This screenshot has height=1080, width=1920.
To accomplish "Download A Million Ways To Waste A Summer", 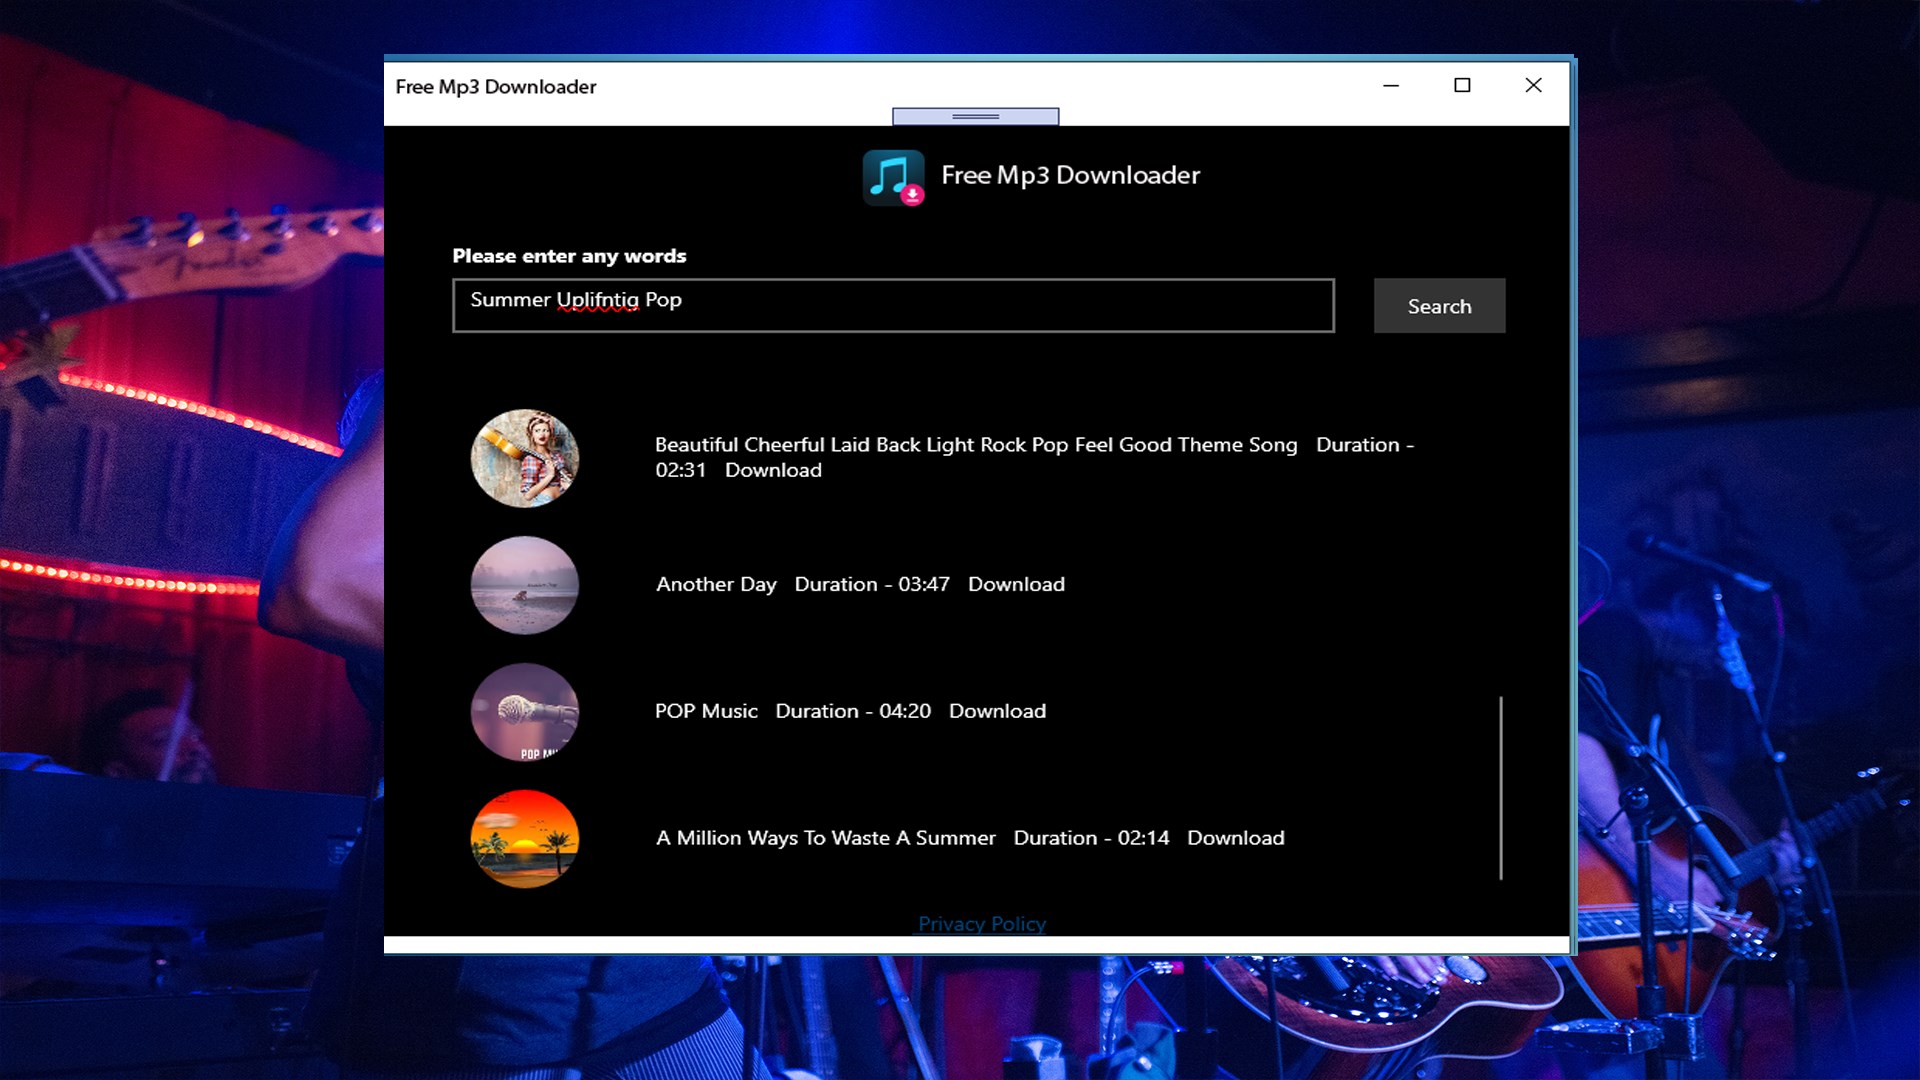I will (x=1234, y=839).
